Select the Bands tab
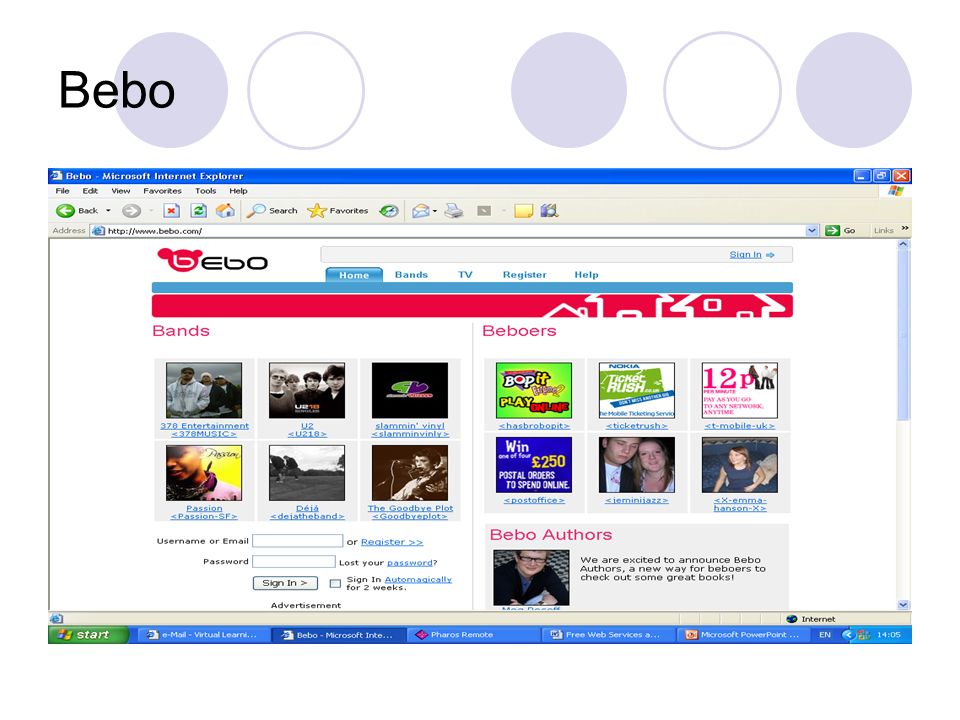This screenshot has height=720, width=960. click(411, 275)
